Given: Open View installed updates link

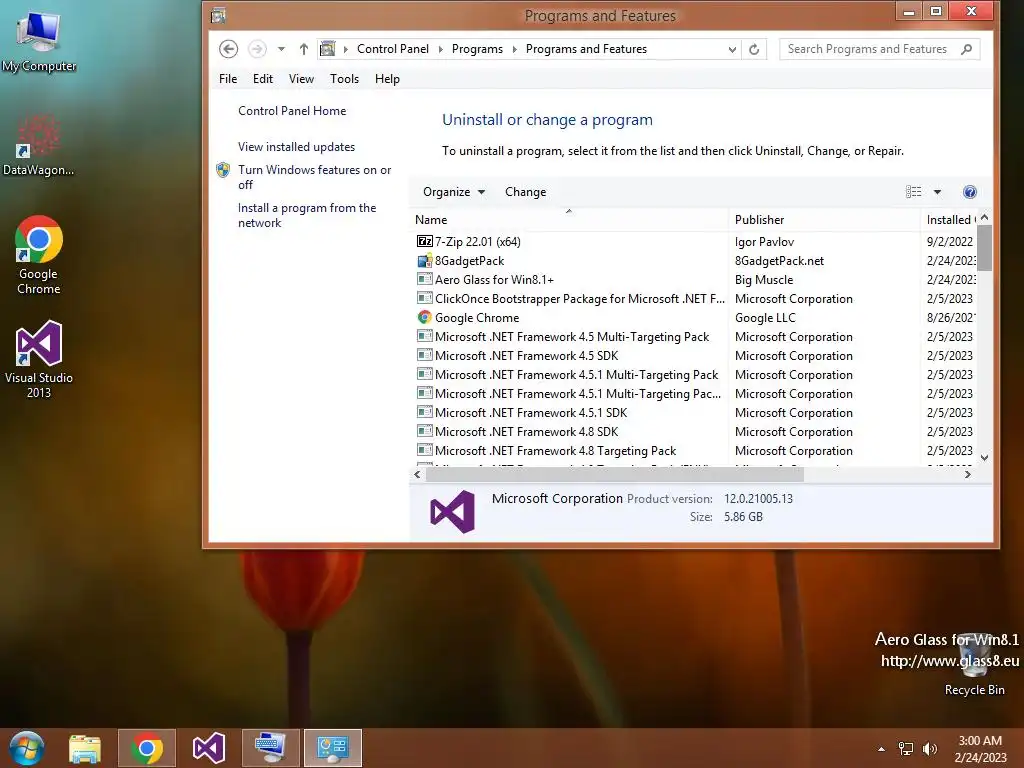Looking at the screenshot, I should pyautogui.click(x=296, y=147).
